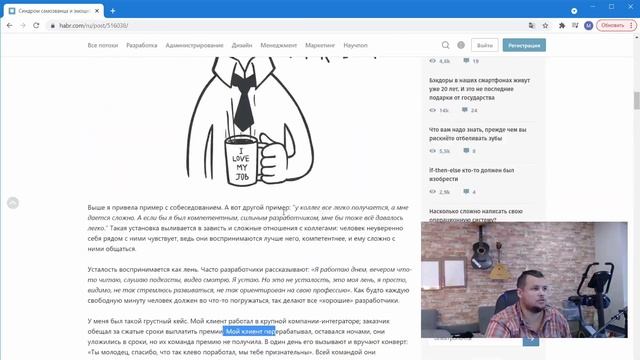Open the article about Бэкдоры в наших смартфонах
This screenshot has height=360, width=640.
coord(480,89)
